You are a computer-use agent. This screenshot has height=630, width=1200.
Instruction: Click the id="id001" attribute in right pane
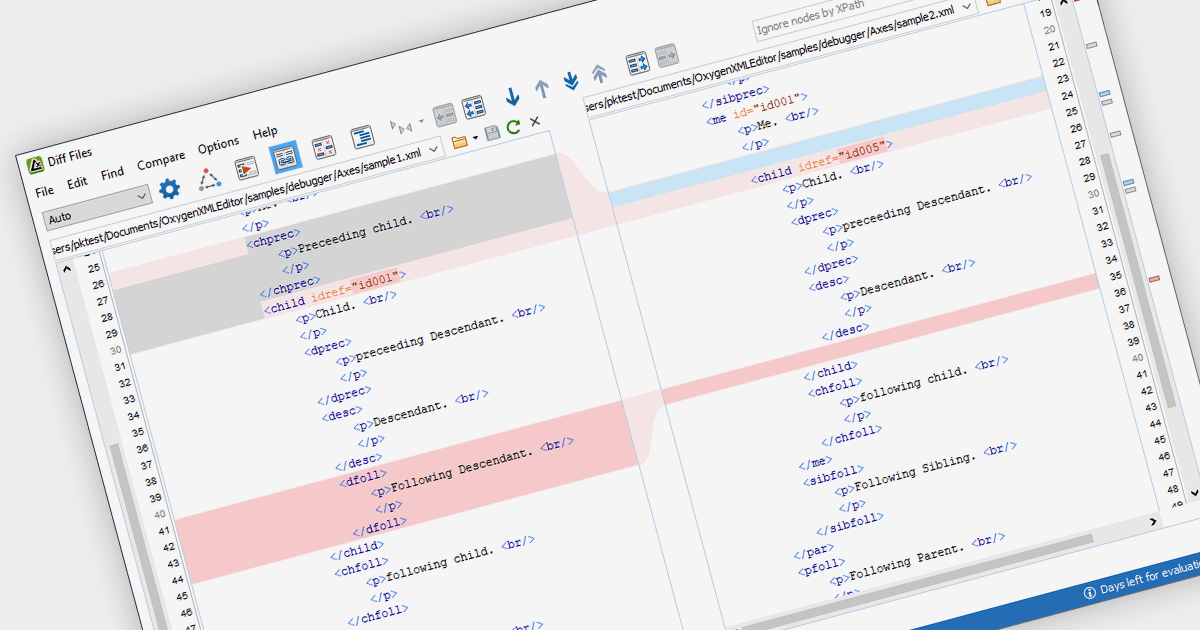click(x=769, y=106)
